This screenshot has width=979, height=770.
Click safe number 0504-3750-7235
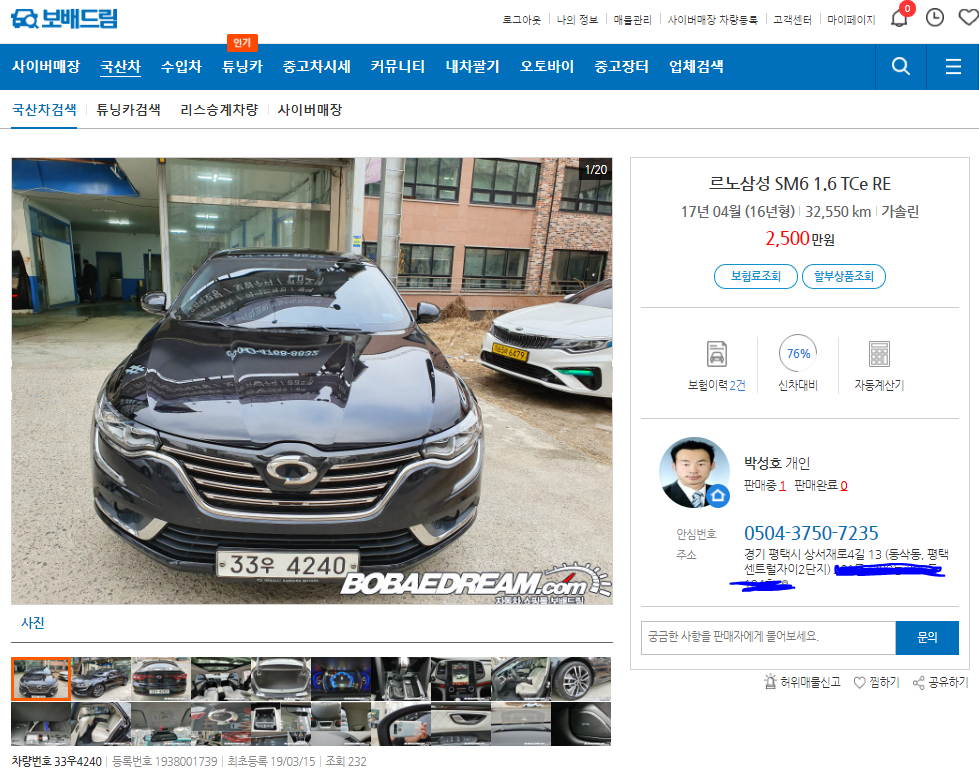click(811, 533)
